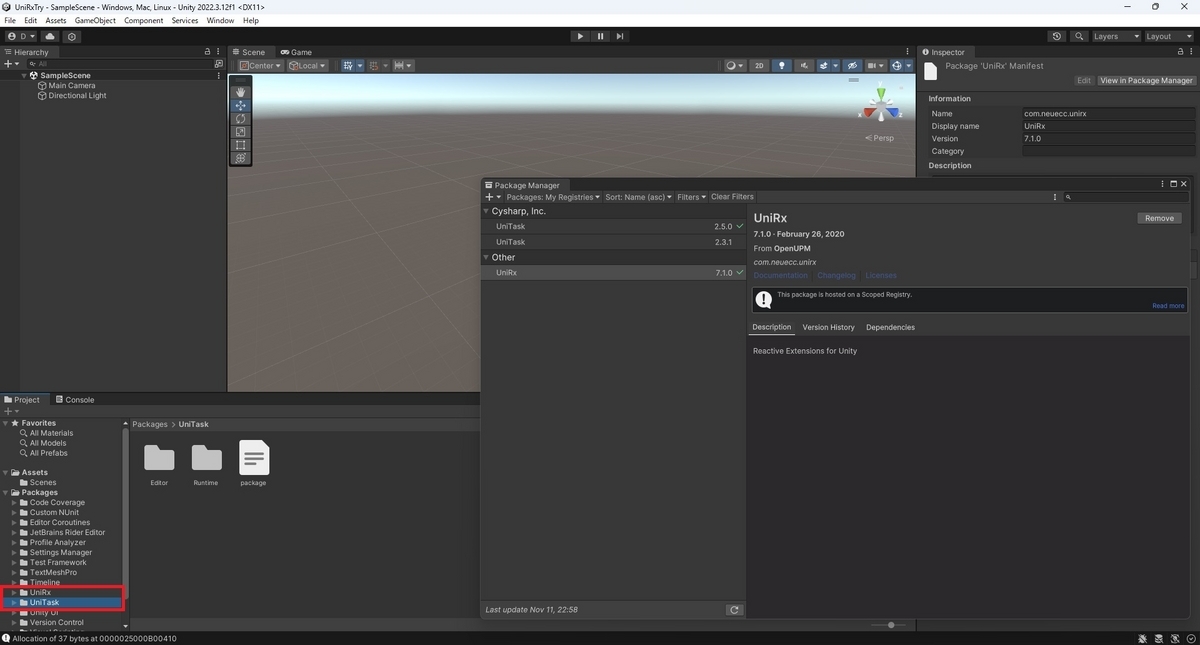This screenshot has width=1200, height=645.
Task: Open Hierarchy search-by-type icon
Action: pos(219,63)
